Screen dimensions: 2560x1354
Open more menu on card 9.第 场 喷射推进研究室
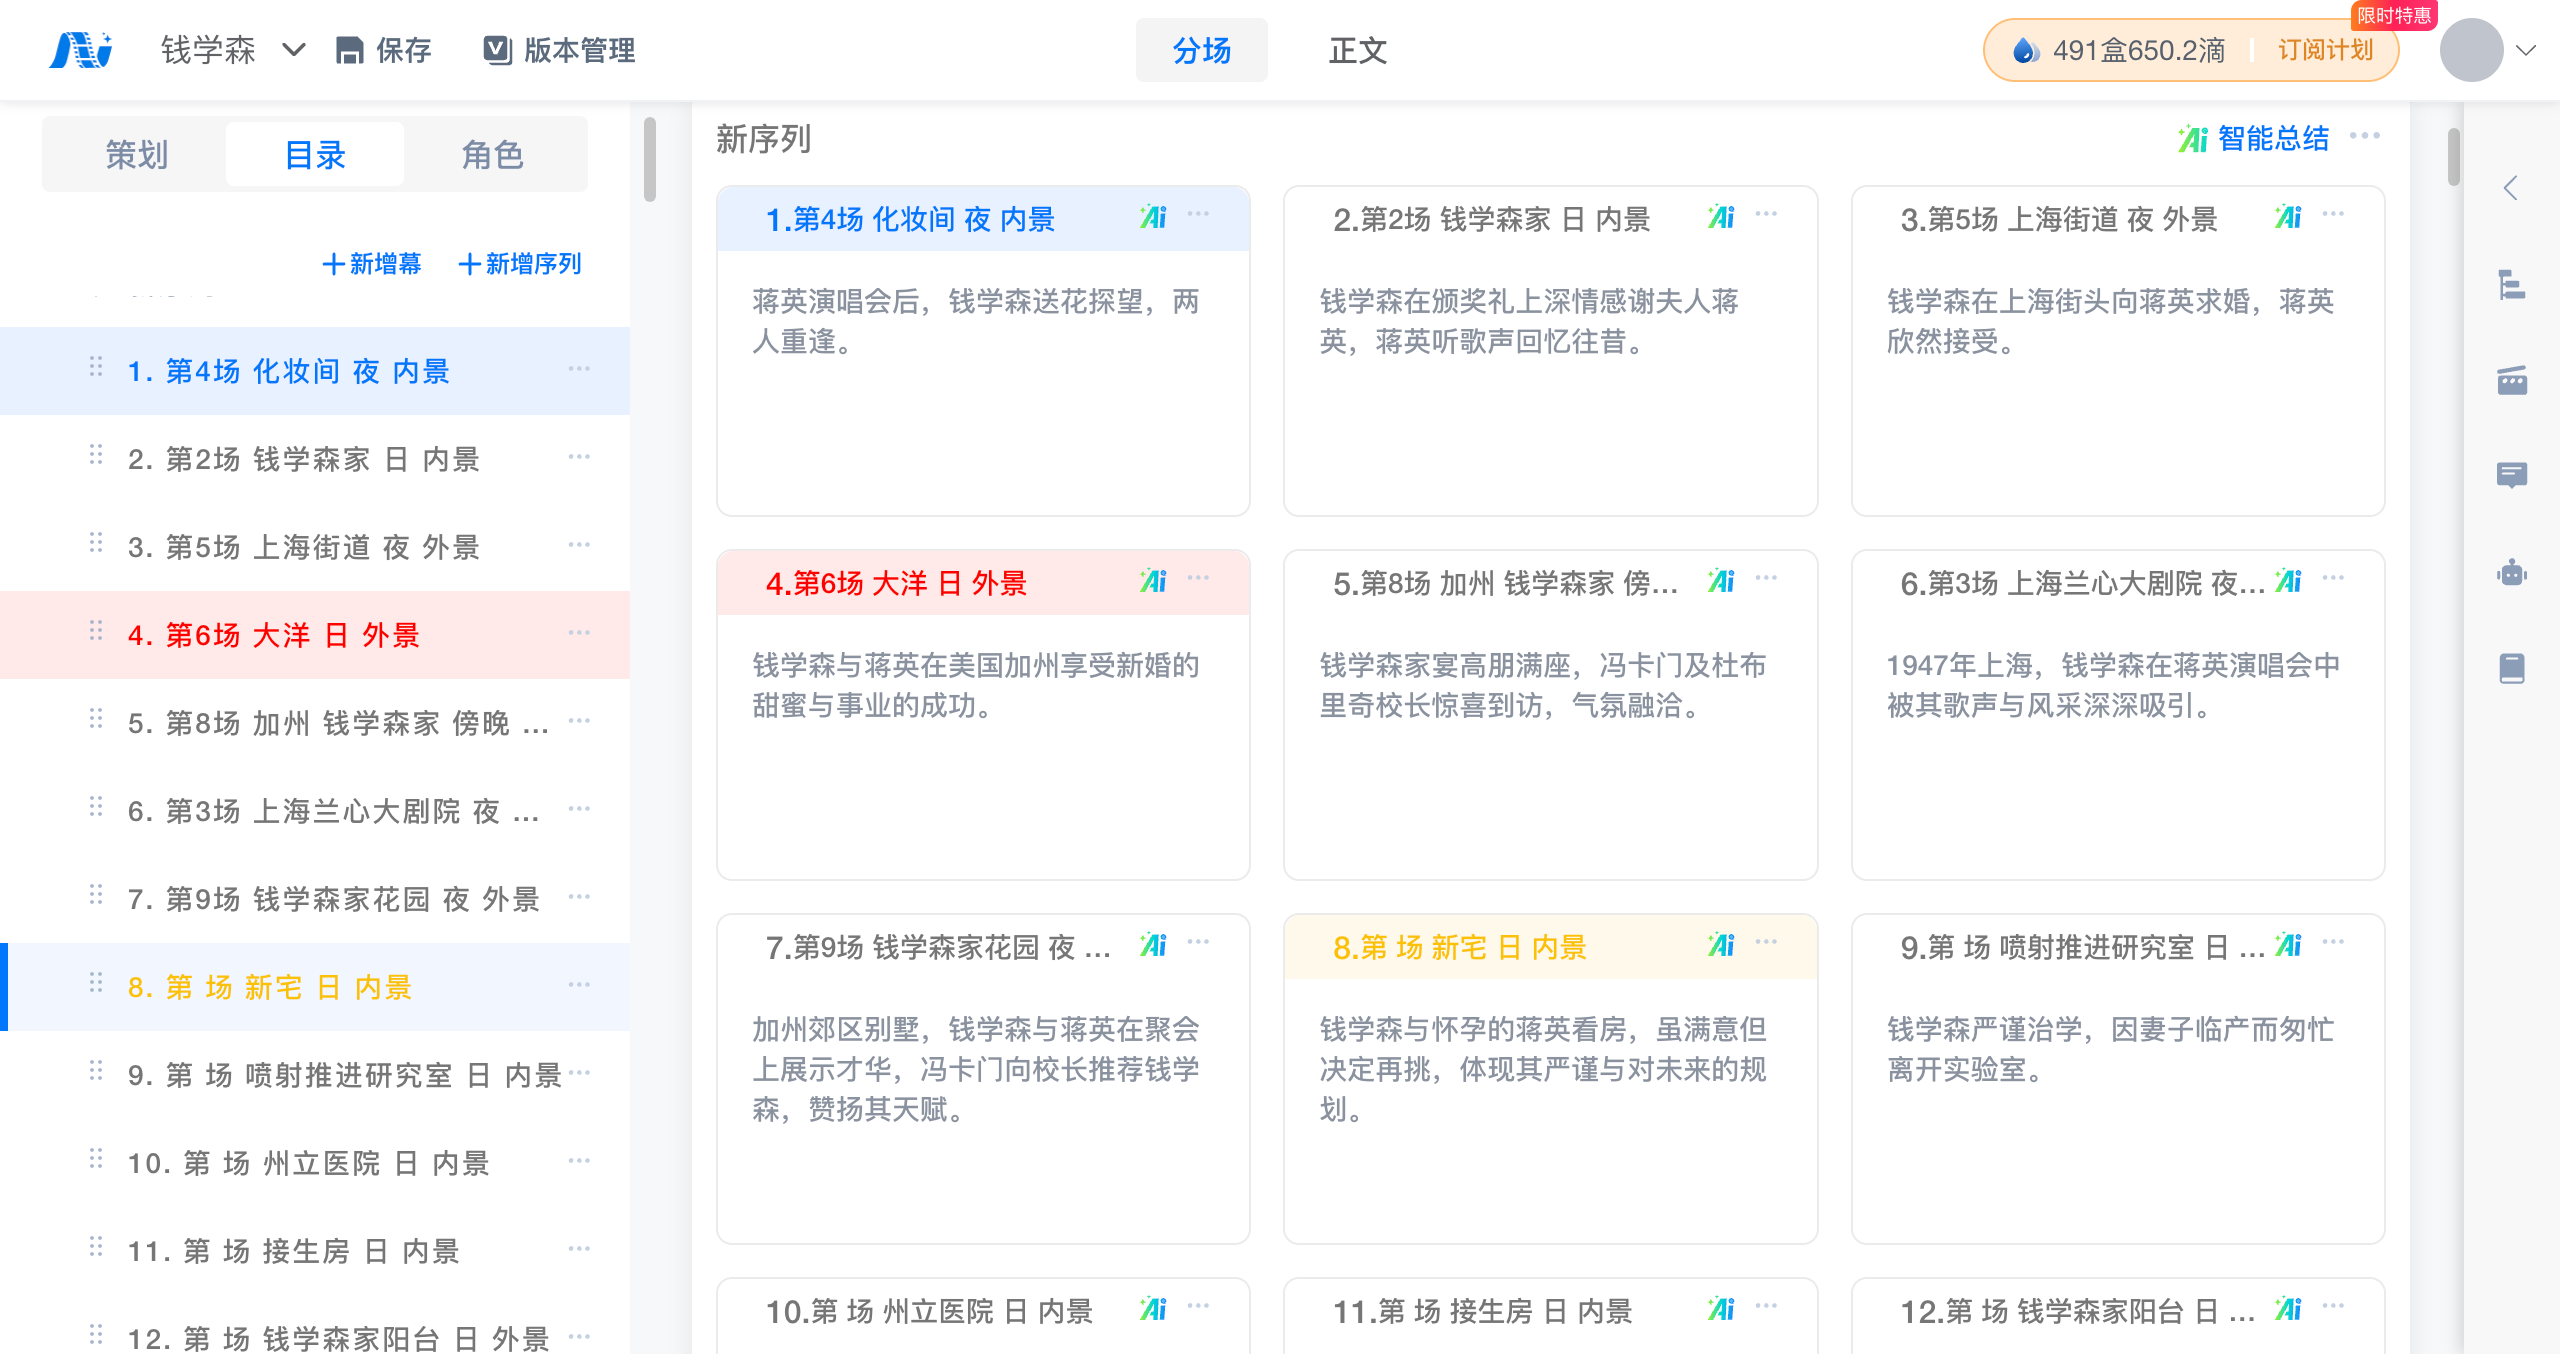click(2333, 942)
